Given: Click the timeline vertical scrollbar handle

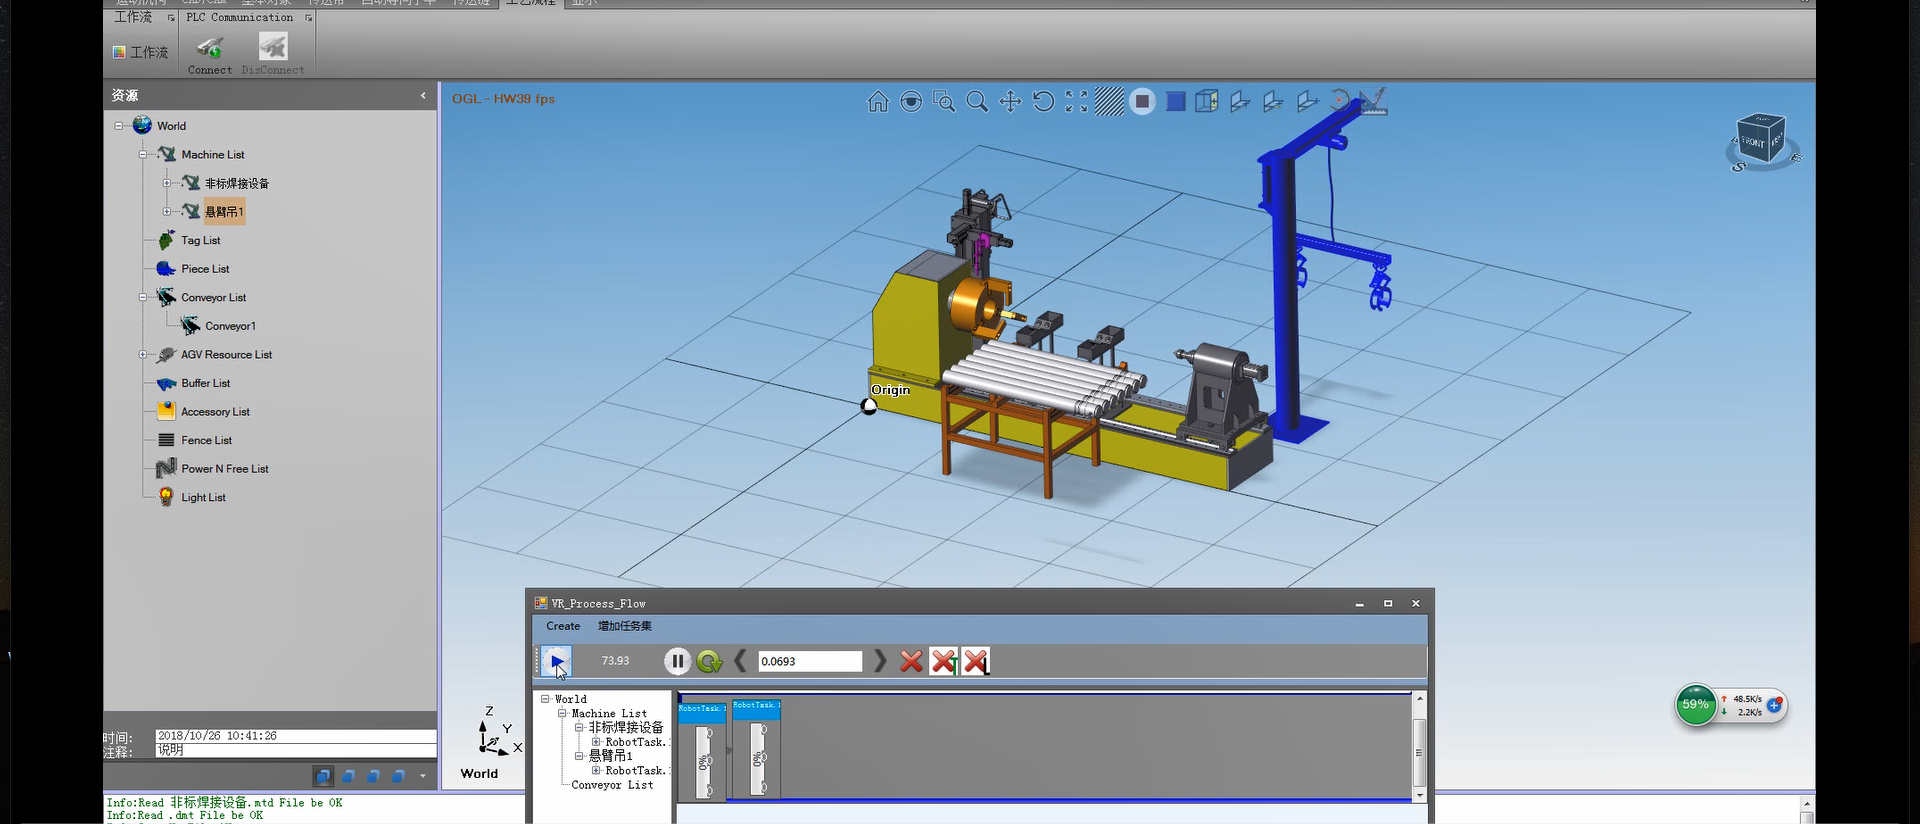Looking at the screenshot, I should [1418, 752].
